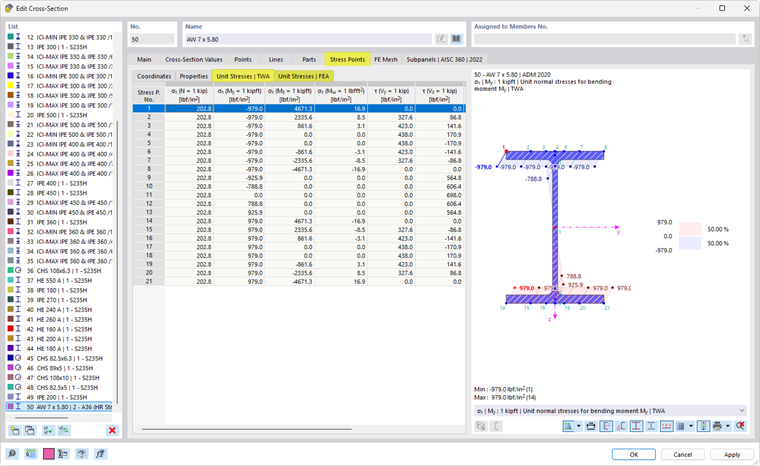Image resolution: width=760 pixels, height=466 pixels.
Task: Toggle the stress points dotted icon
Action: pos(666,426)
